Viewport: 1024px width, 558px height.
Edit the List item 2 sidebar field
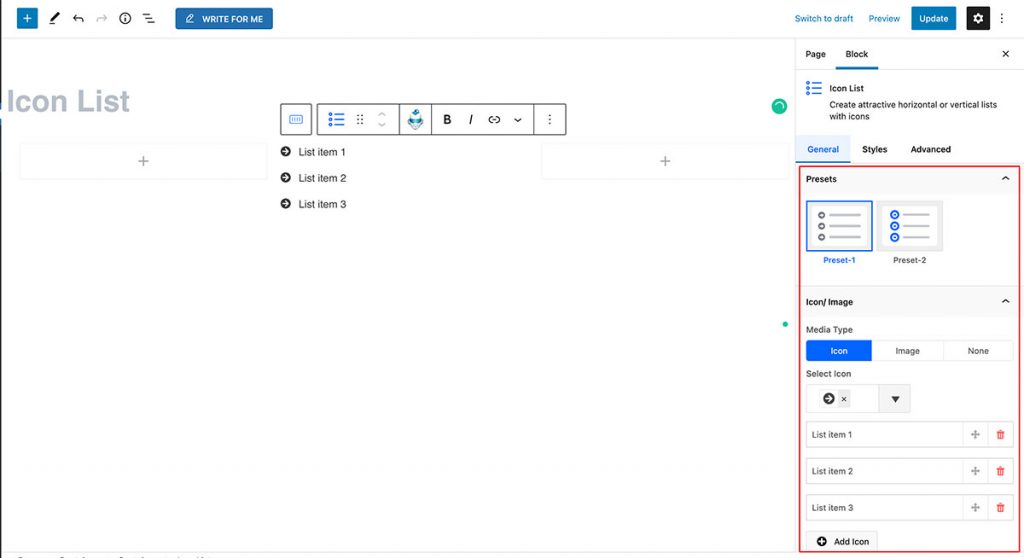(x=884, y=471)
